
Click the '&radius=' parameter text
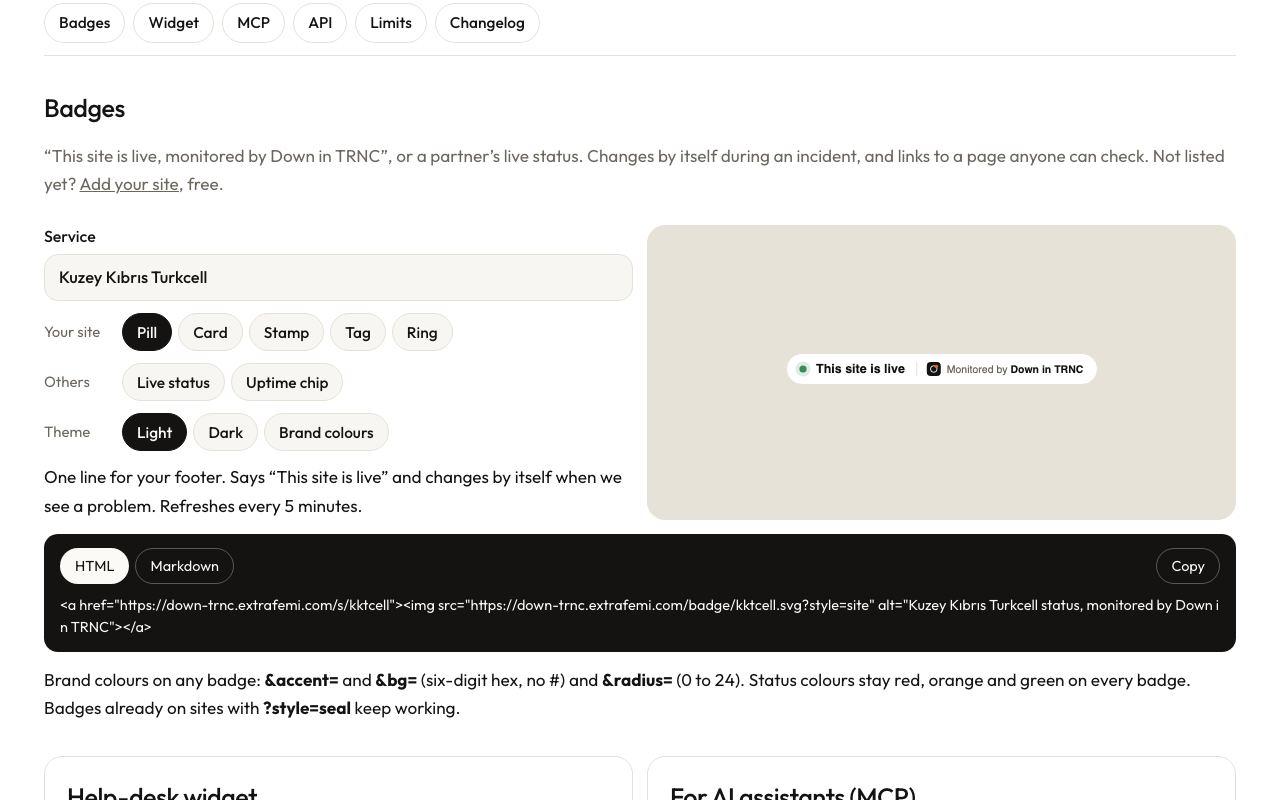(x=637, y=680)
